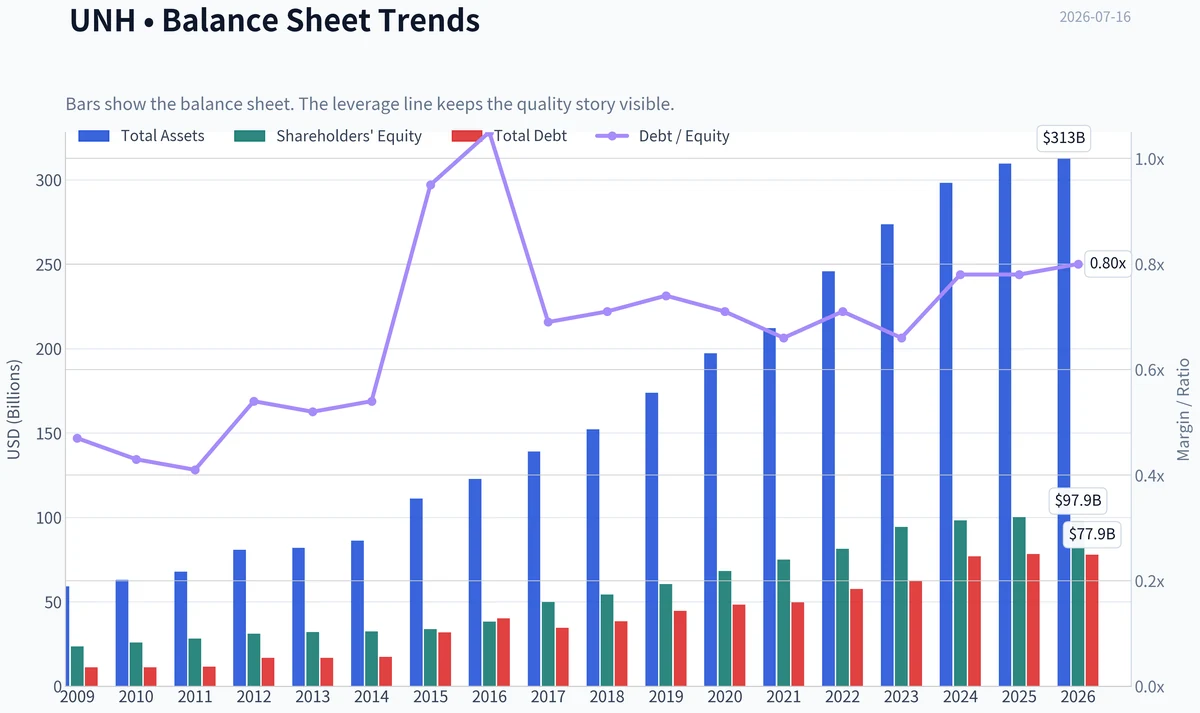Click the 2009 x-axis label
This screenshot has height=713, width=1200.
76,696
